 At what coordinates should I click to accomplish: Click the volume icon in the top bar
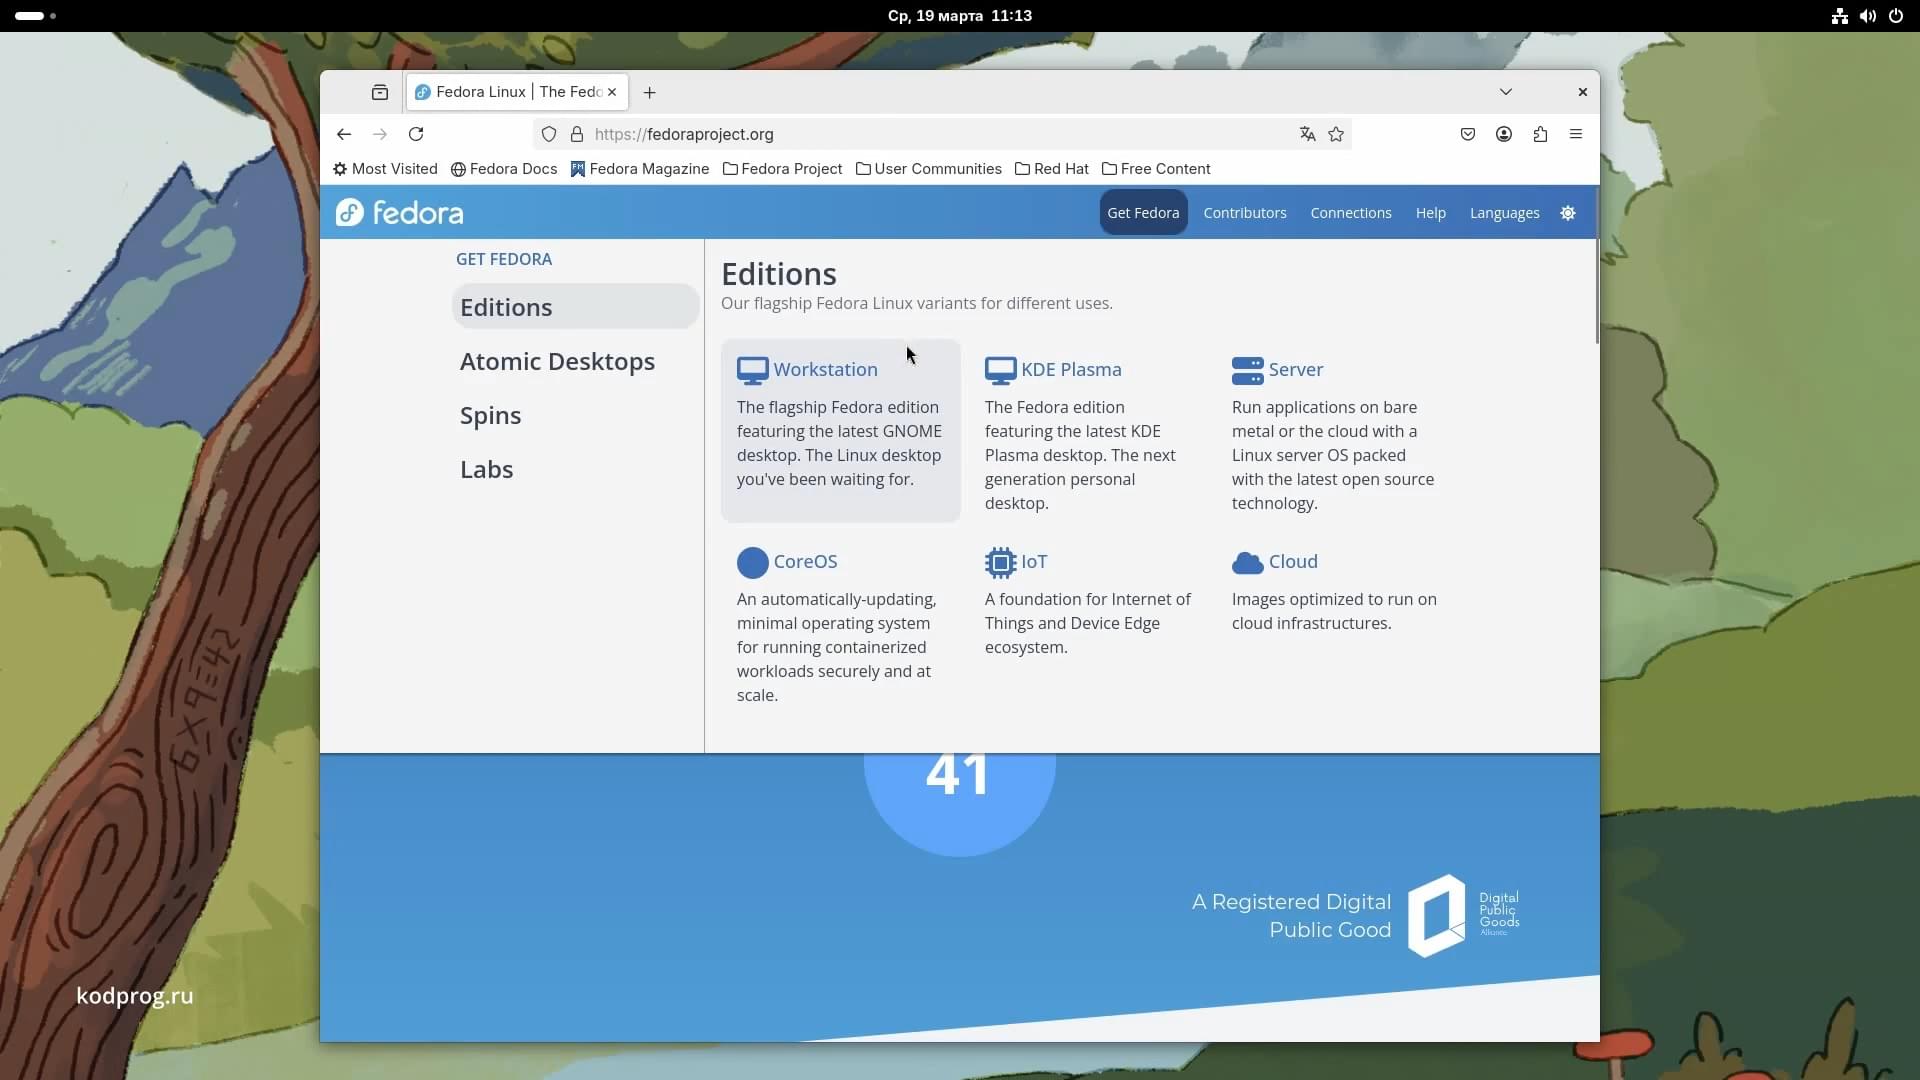tap(1867, 15)
